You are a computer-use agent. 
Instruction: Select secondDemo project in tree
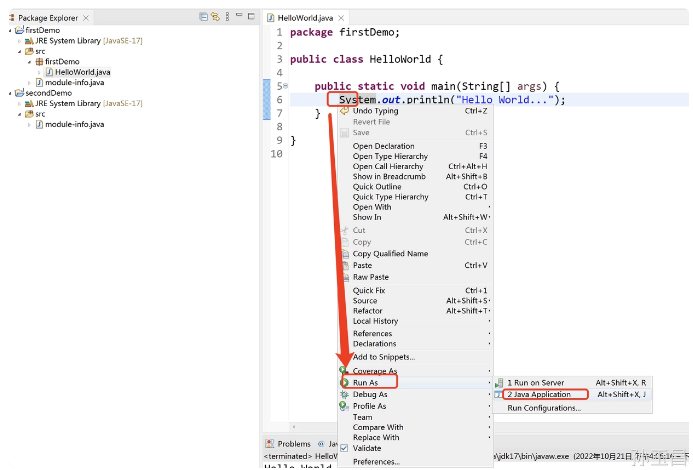48,93
